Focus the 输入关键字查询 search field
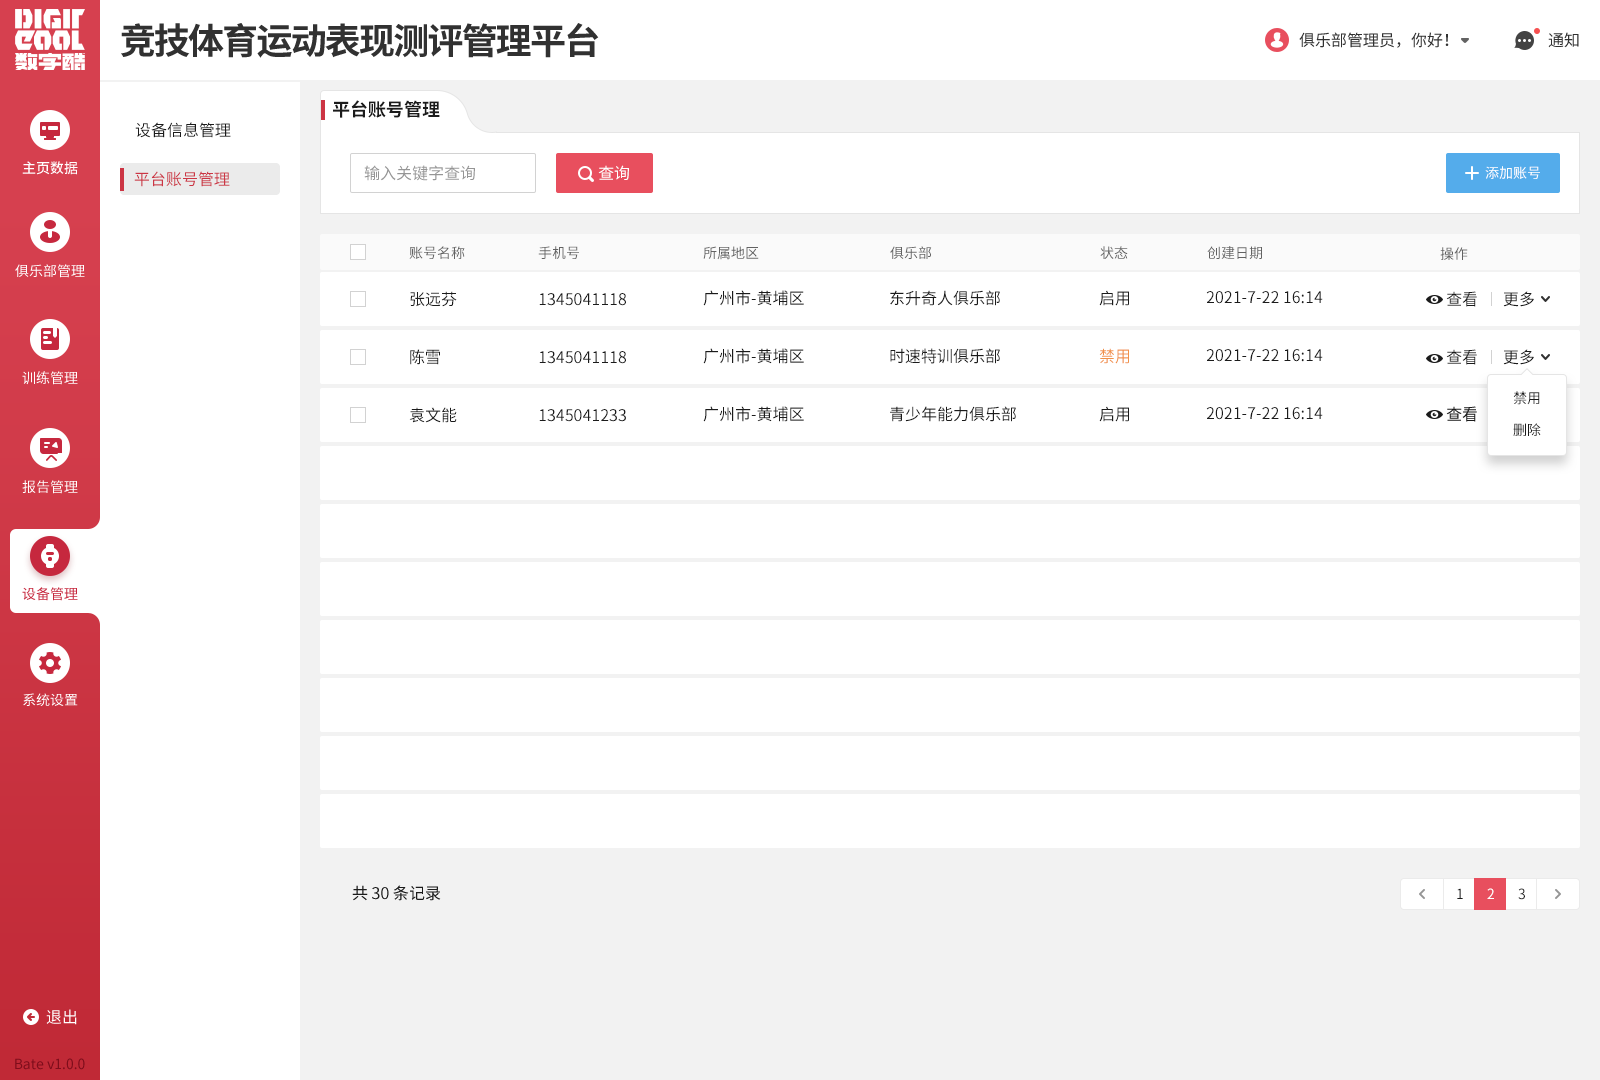 coord(443,173)
